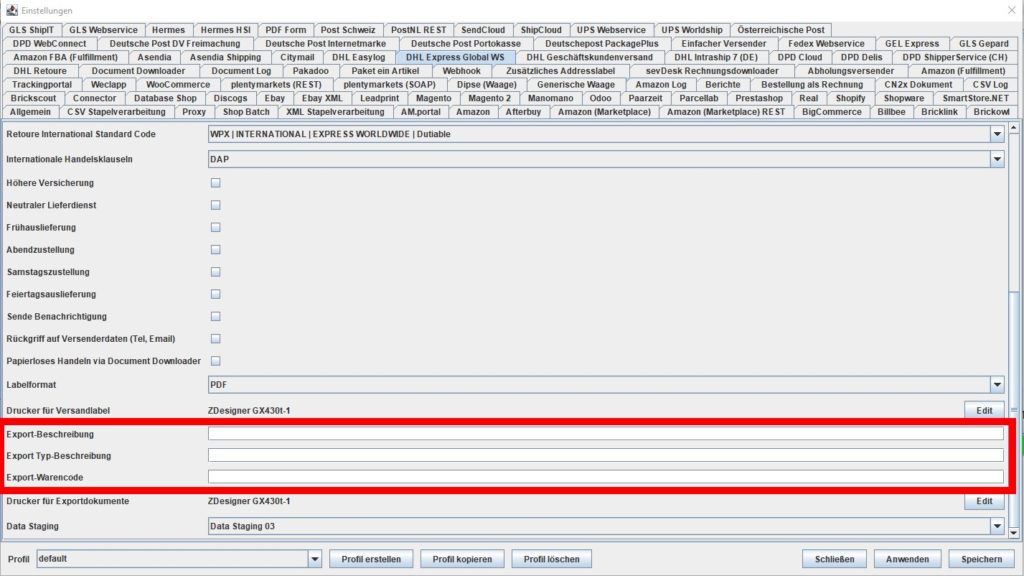
Task: Save settings with Speichern
Action: click(981, 559)
